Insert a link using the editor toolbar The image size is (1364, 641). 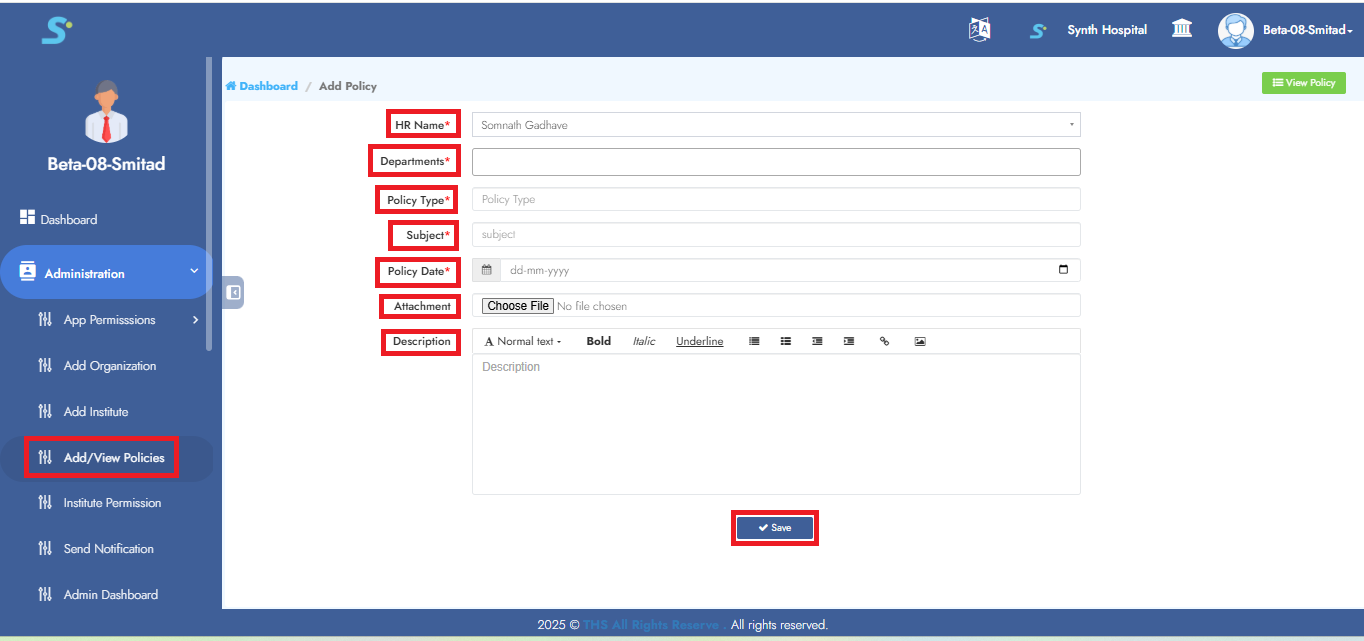[x=884, y=342]
